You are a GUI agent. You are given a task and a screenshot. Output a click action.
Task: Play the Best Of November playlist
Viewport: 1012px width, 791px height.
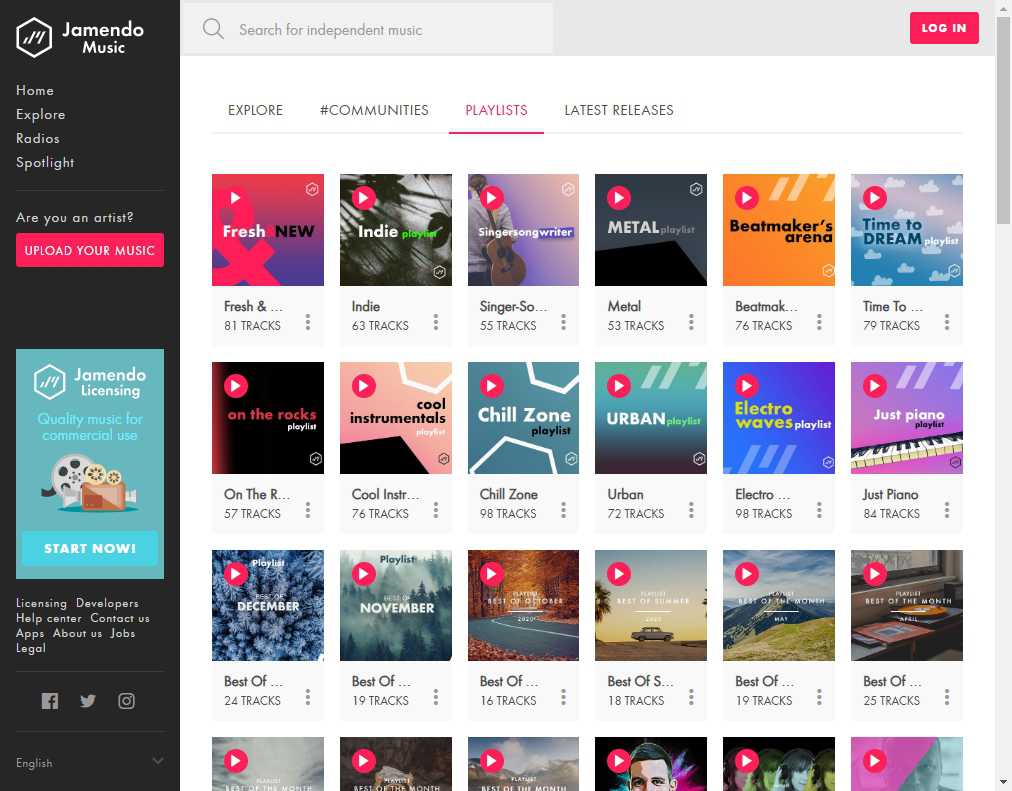click(x=363, y=574)
